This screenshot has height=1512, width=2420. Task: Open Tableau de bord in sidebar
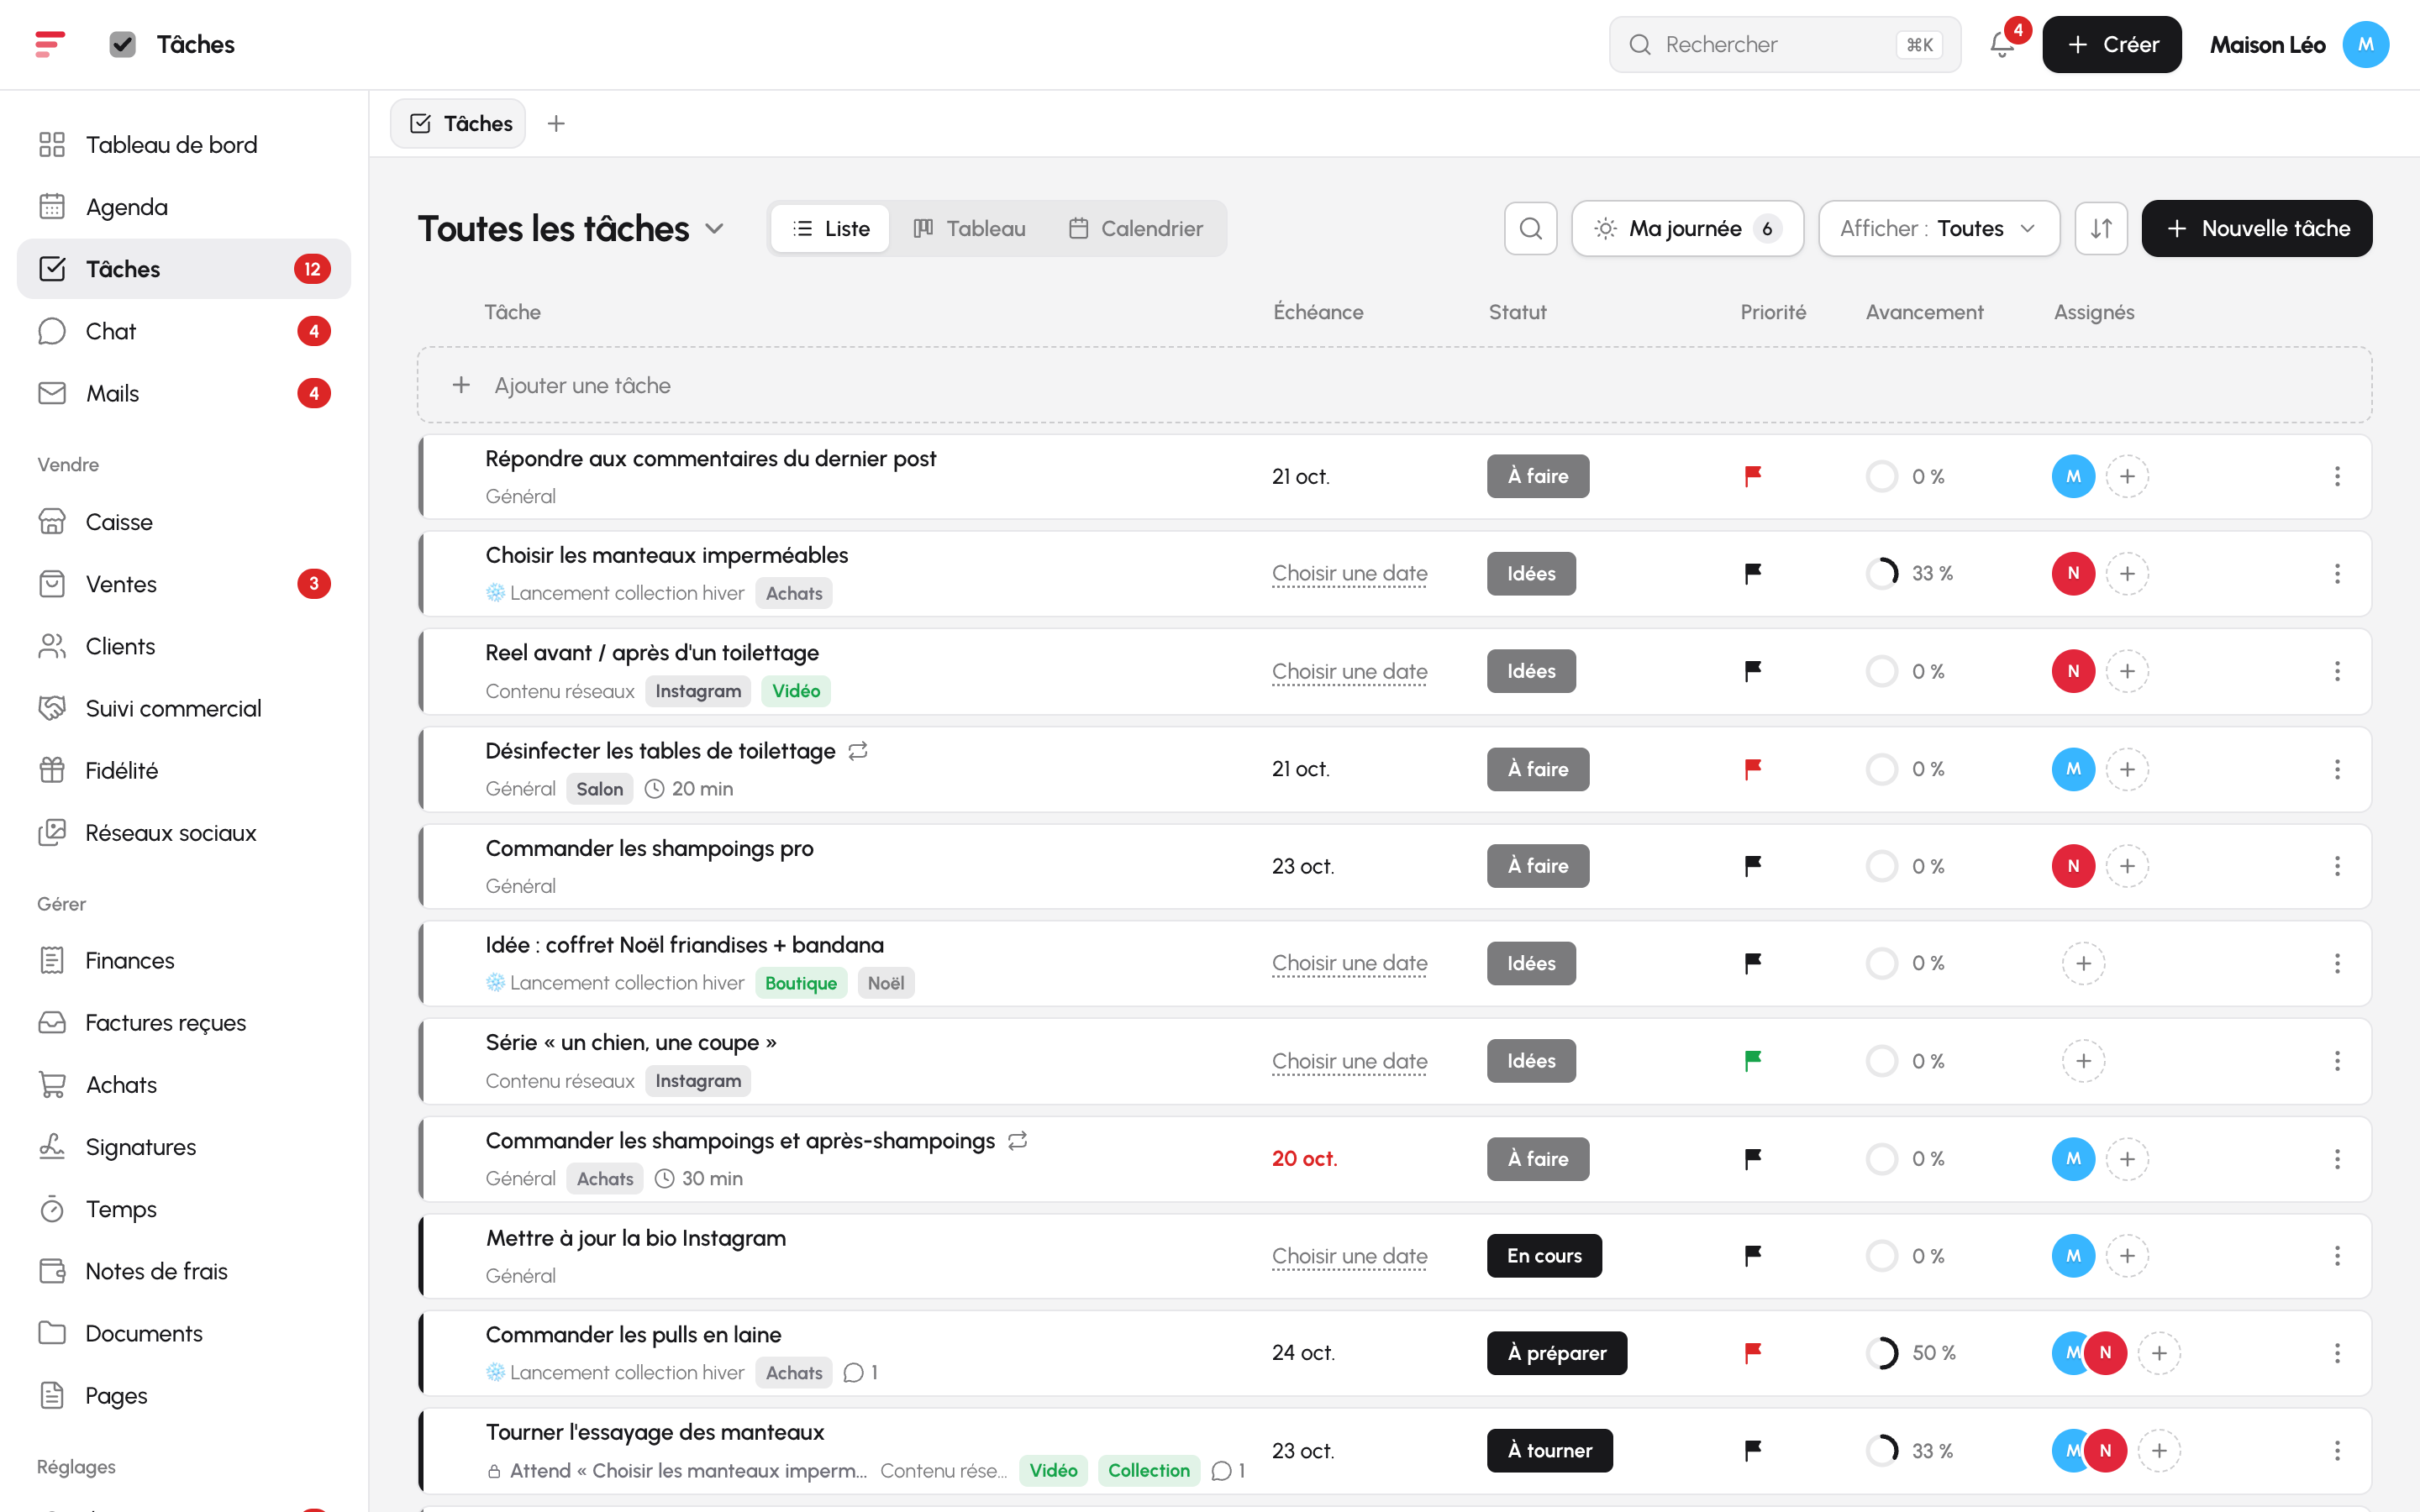pyautogui.click(x=184, y=145)
